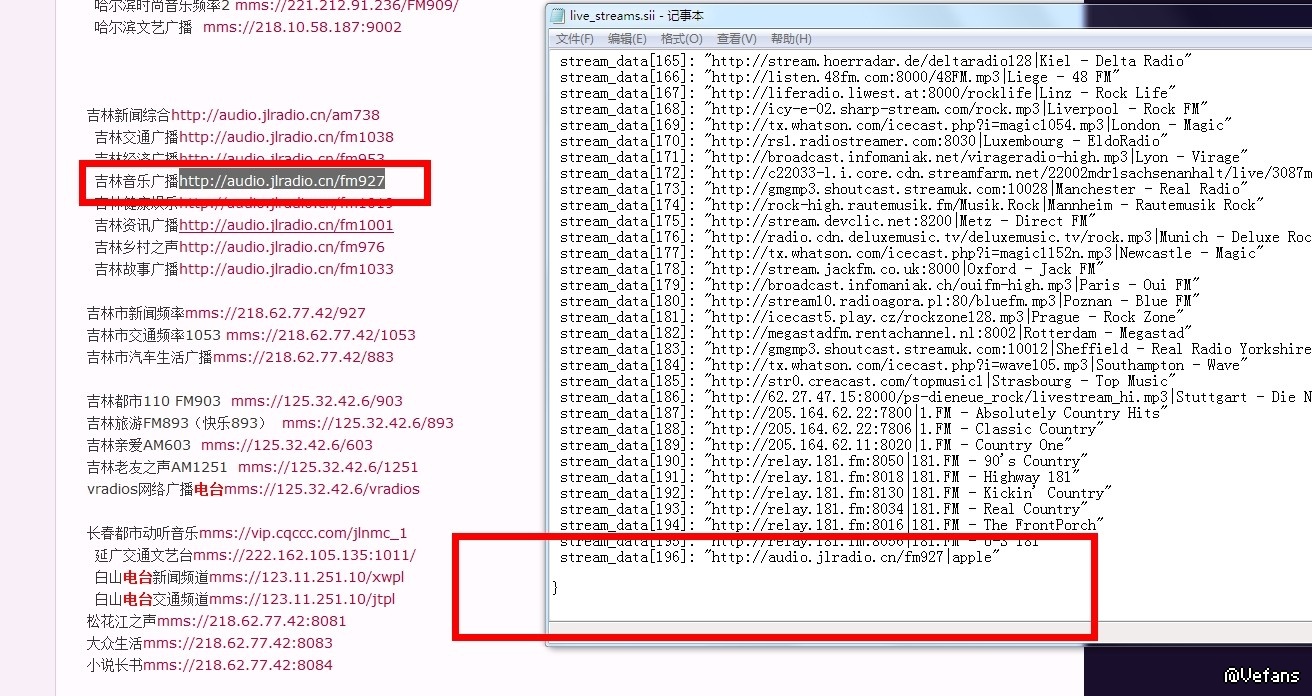Image resolution: width=1312 pixels, height=696 pixels.
Task: Click the 哈尔滨文艺广播 station label
Action: point(144,27)
